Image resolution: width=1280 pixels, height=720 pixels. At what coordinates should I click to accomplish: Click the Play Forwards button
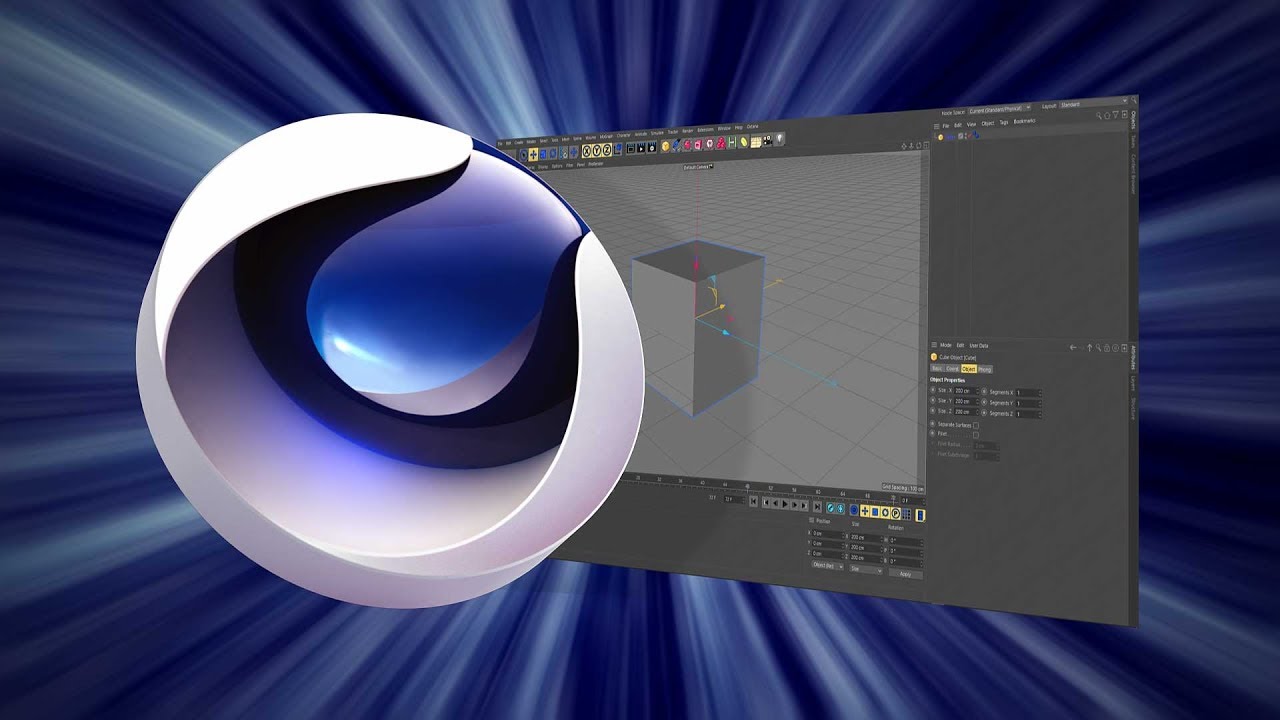click(x=784, y=504)
